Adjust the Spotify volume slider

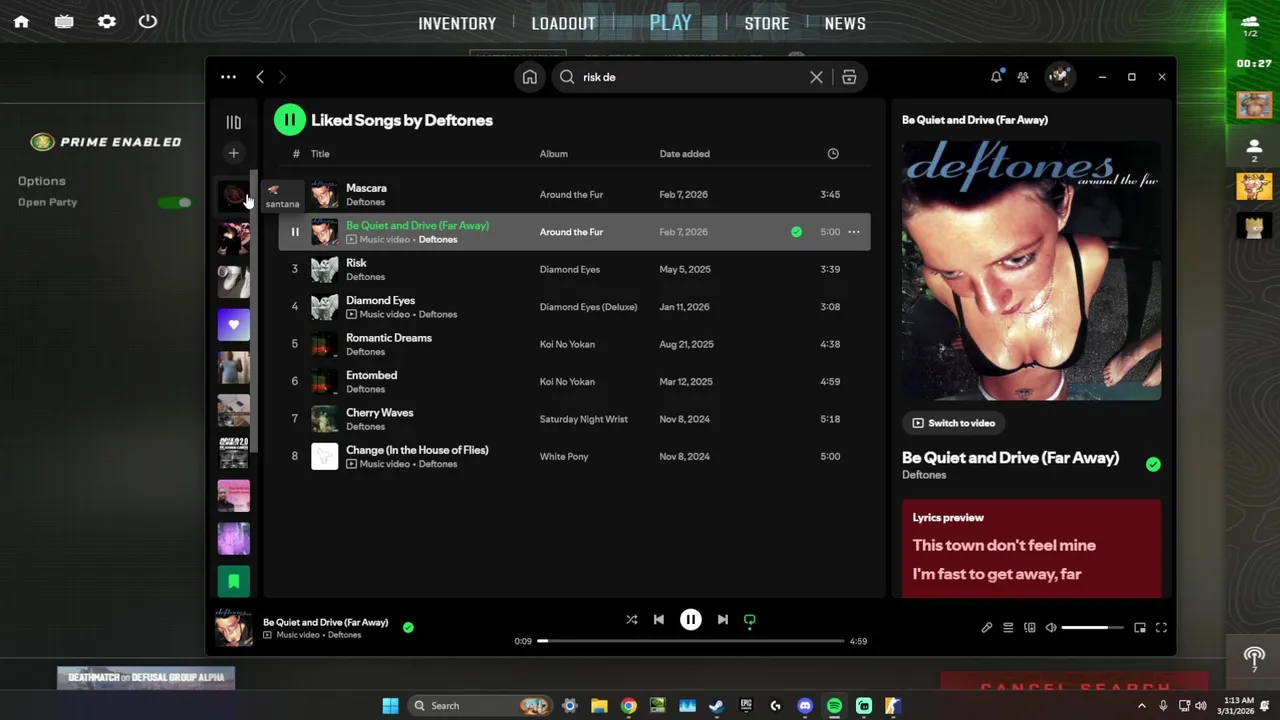(x=1092, y=628)
